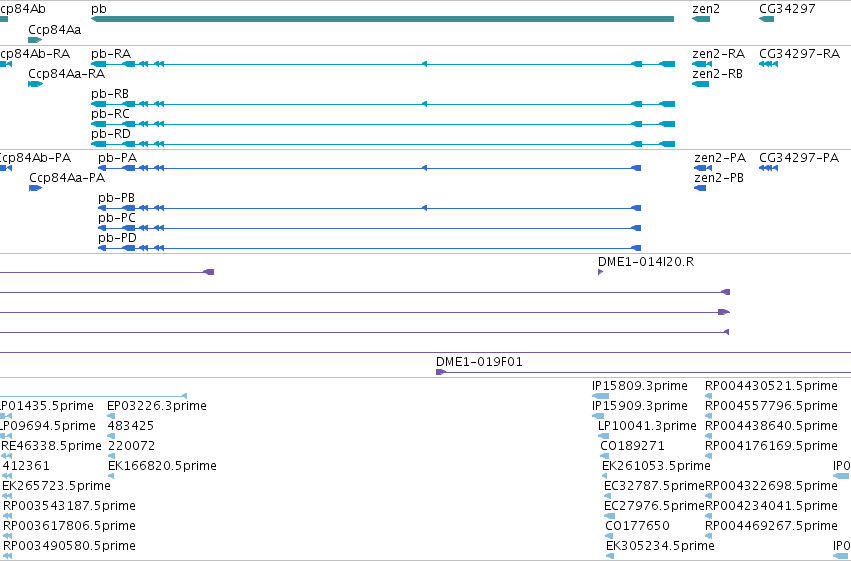Select the pb gene bar
The image size is (851, 561).
tap(383, 19)
